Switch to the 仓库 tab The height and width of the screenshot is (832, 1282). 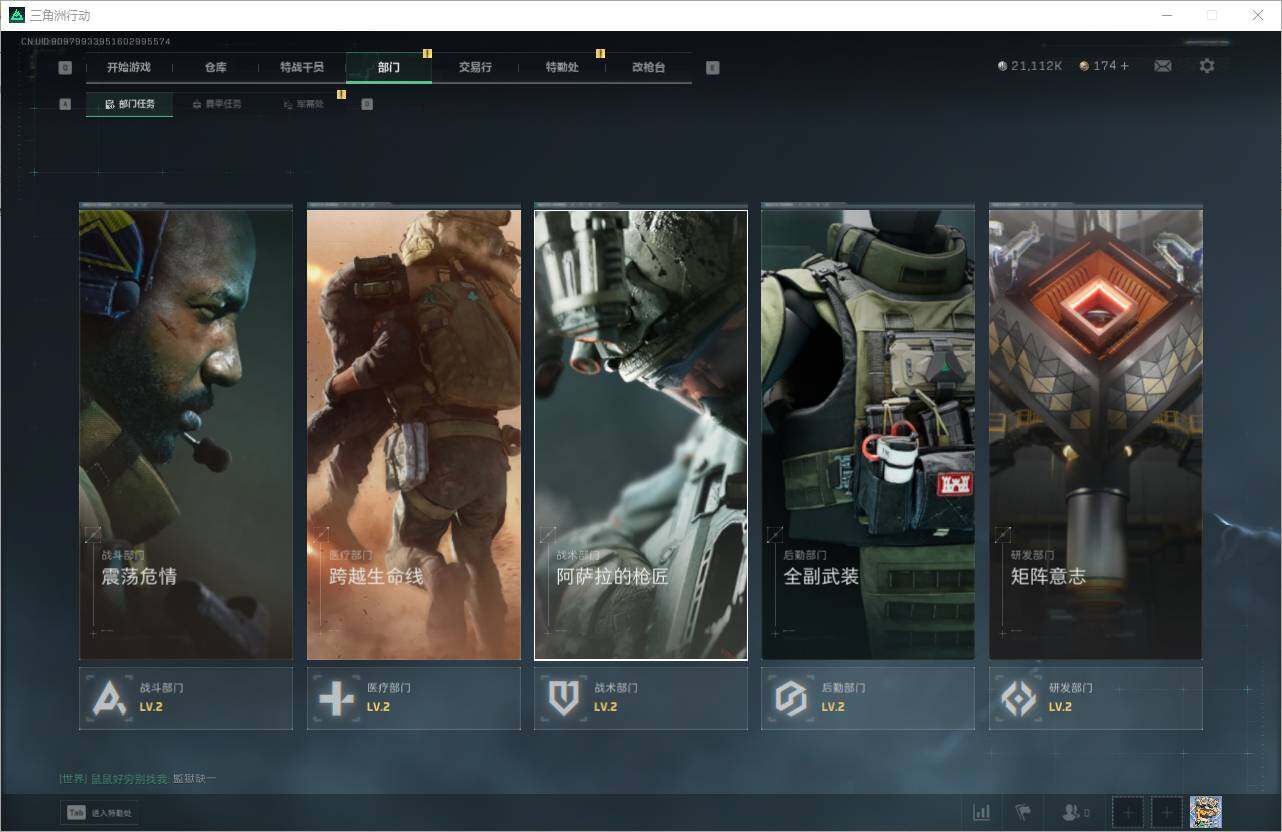coord(215,67)
